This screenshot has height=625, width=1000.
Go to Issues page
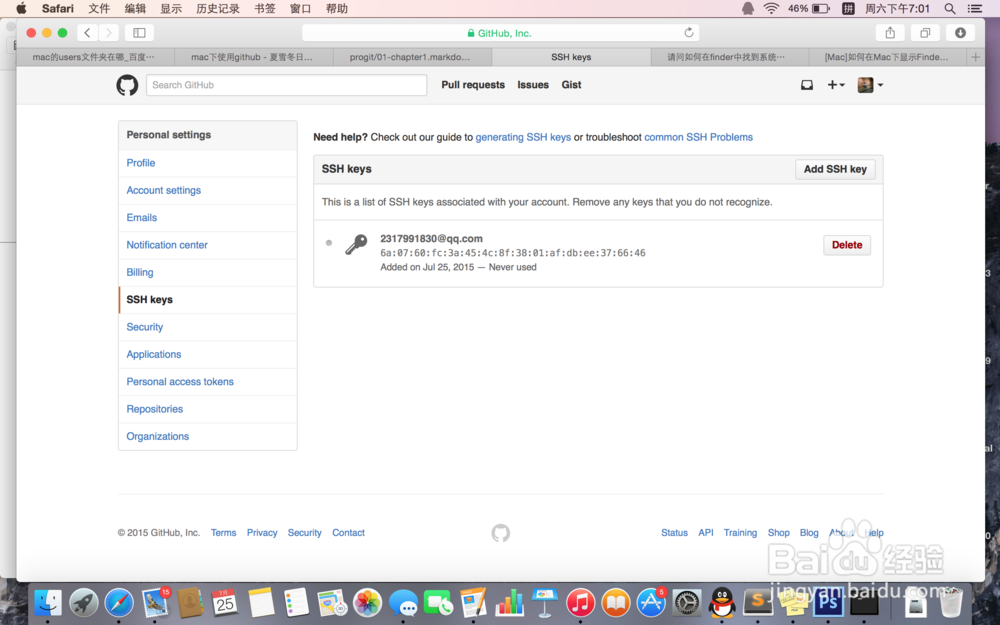click(x=533, y=85)
